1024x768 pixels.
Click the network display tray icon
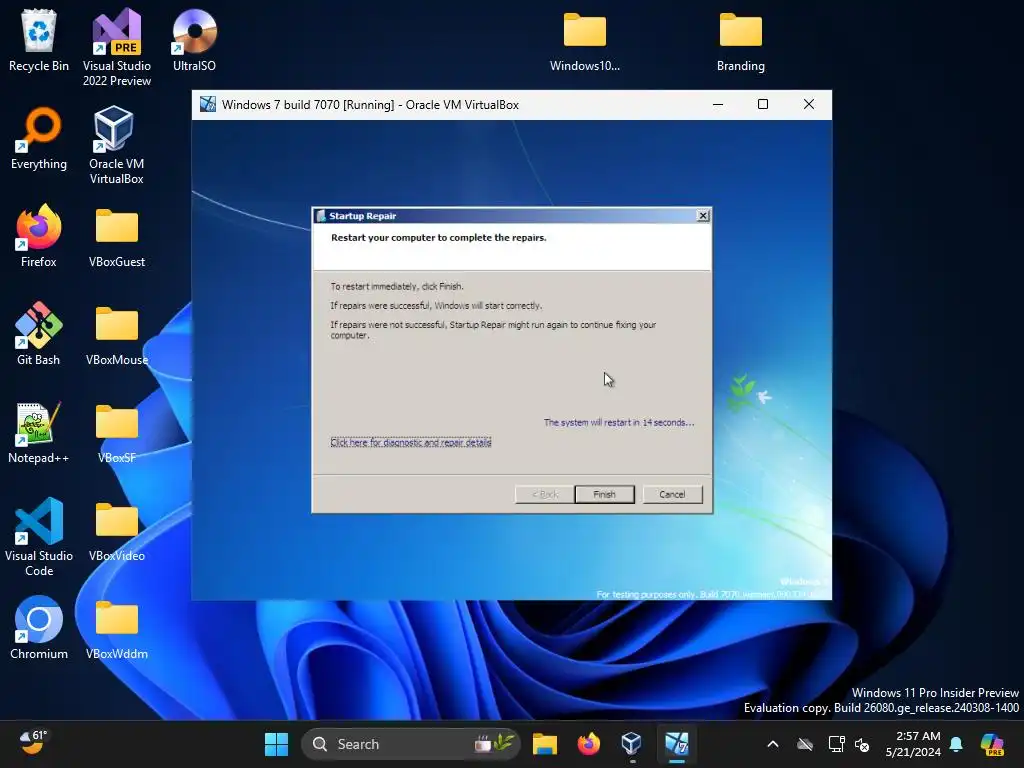pyautogui.click(x=836, y=744)
